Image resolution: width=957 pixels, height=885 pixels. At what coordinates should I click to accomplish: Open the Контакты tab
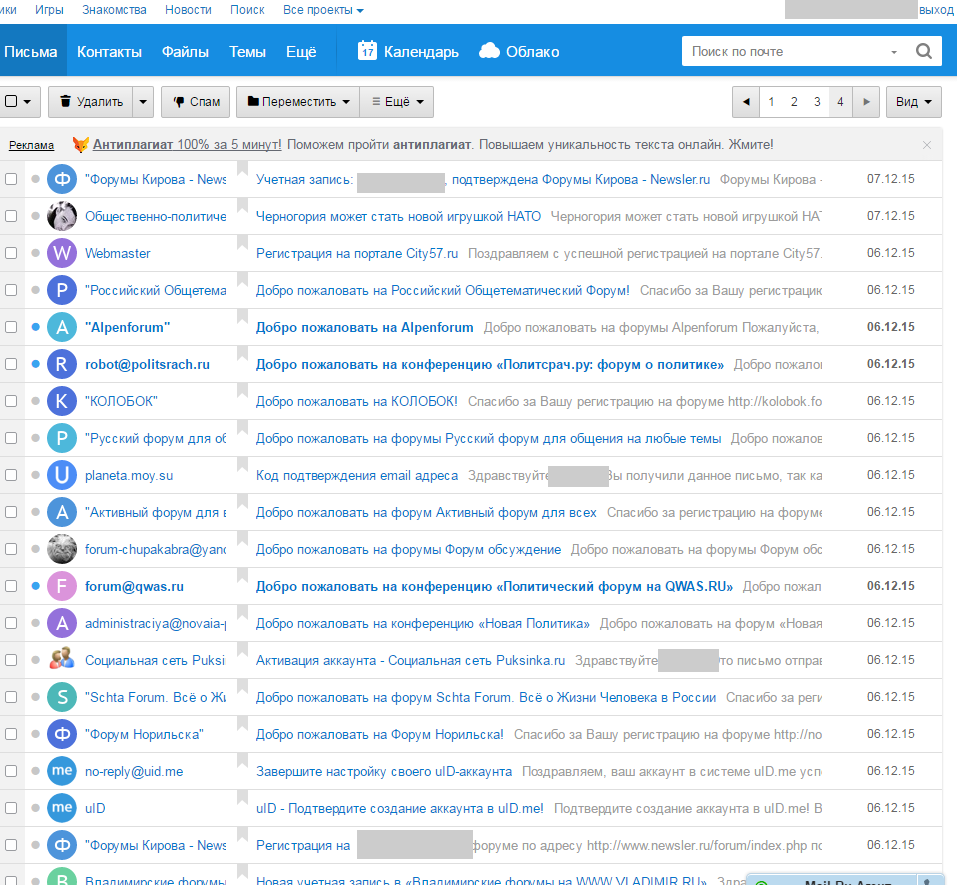click(x=109, y=52)
